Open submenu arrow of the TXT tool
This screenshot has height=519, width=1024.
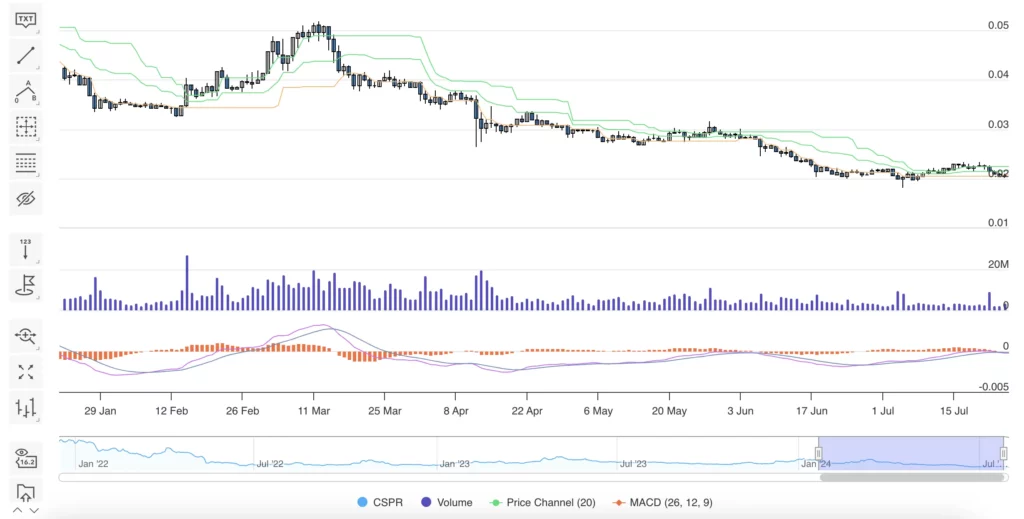pos(38,31)
